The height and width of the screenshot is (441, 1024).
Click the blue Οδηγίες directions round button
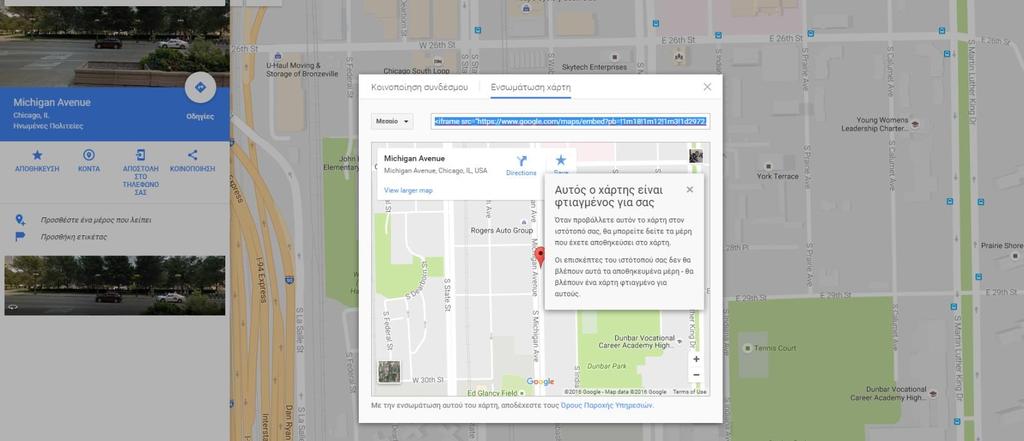tap(200, 87)
